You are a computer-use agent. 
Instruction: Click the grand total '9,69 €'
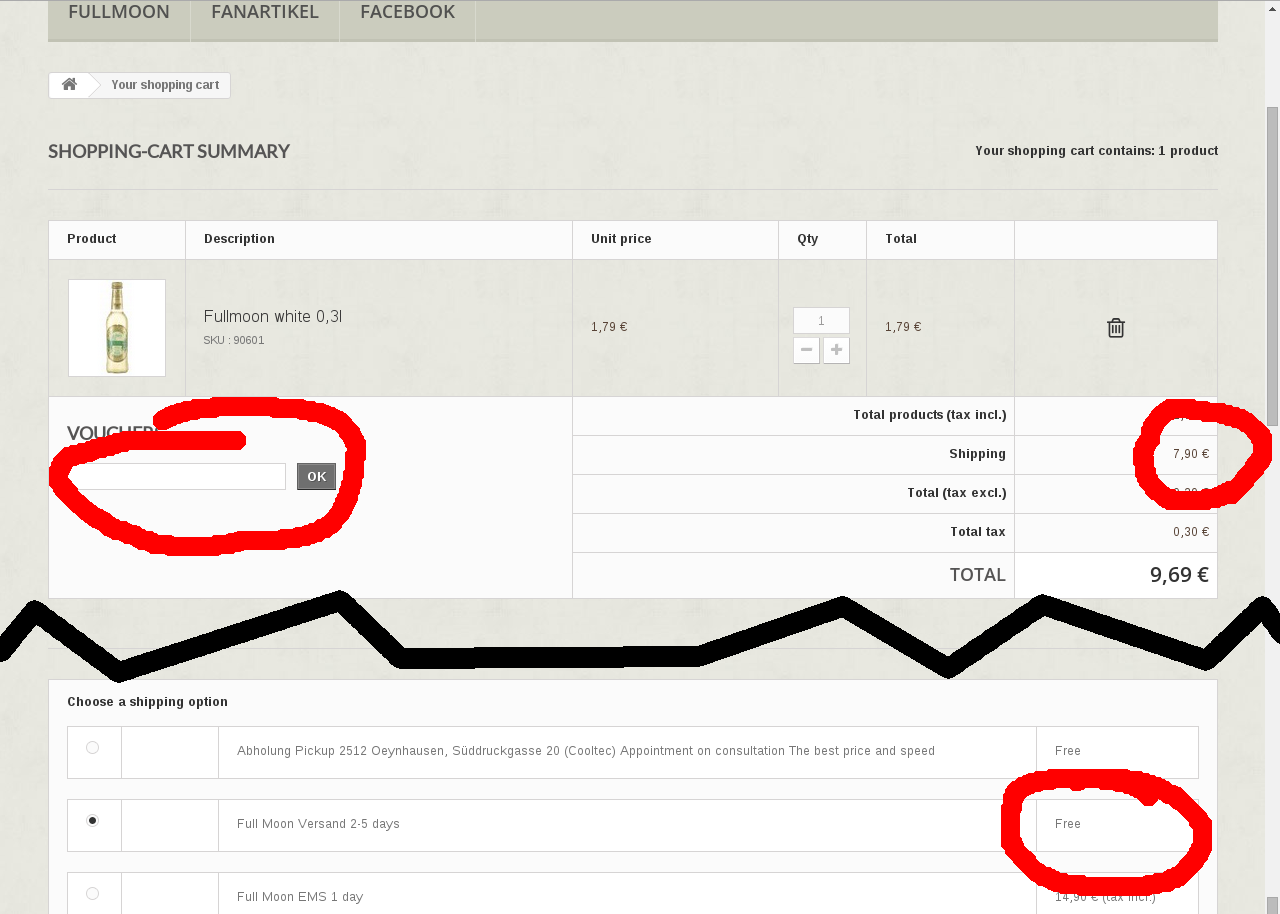tap(1179, 574)
